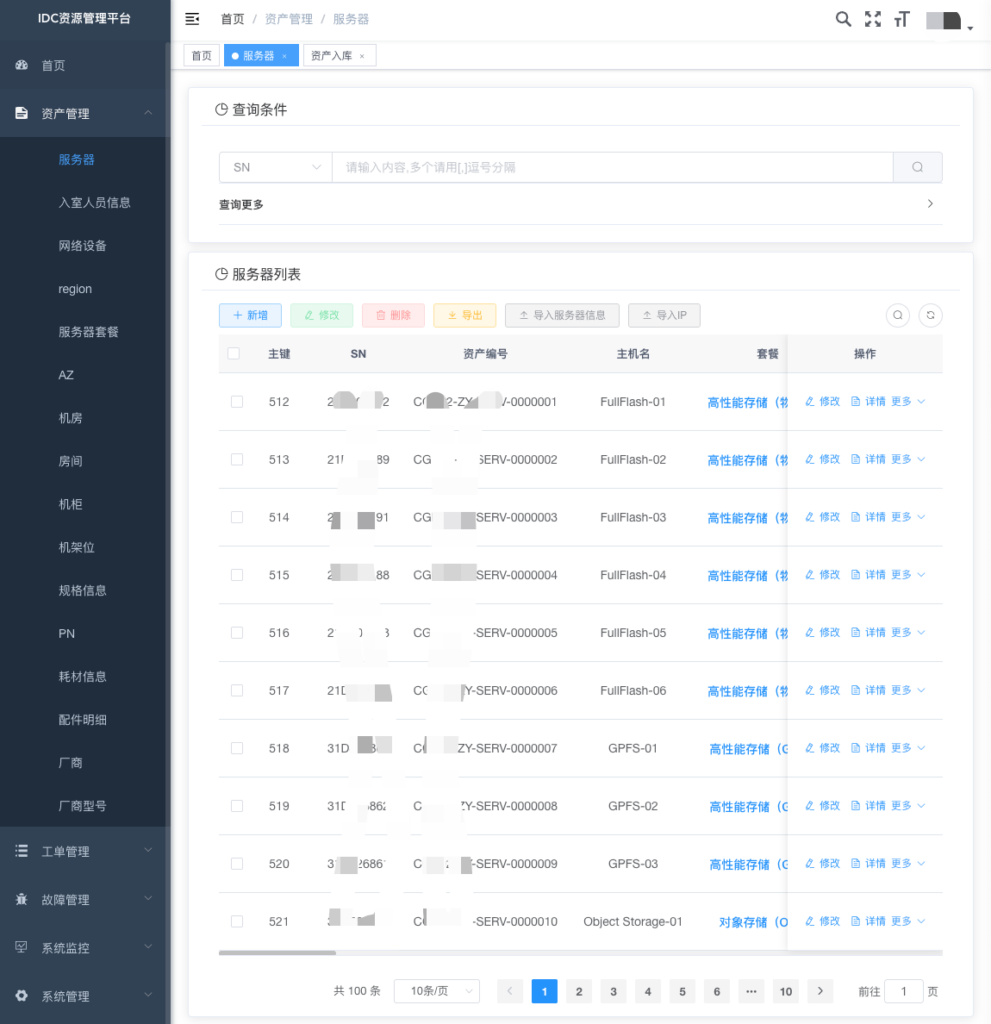Open the SN search field dropdown
991x1024 pixels.
(275, 167)
